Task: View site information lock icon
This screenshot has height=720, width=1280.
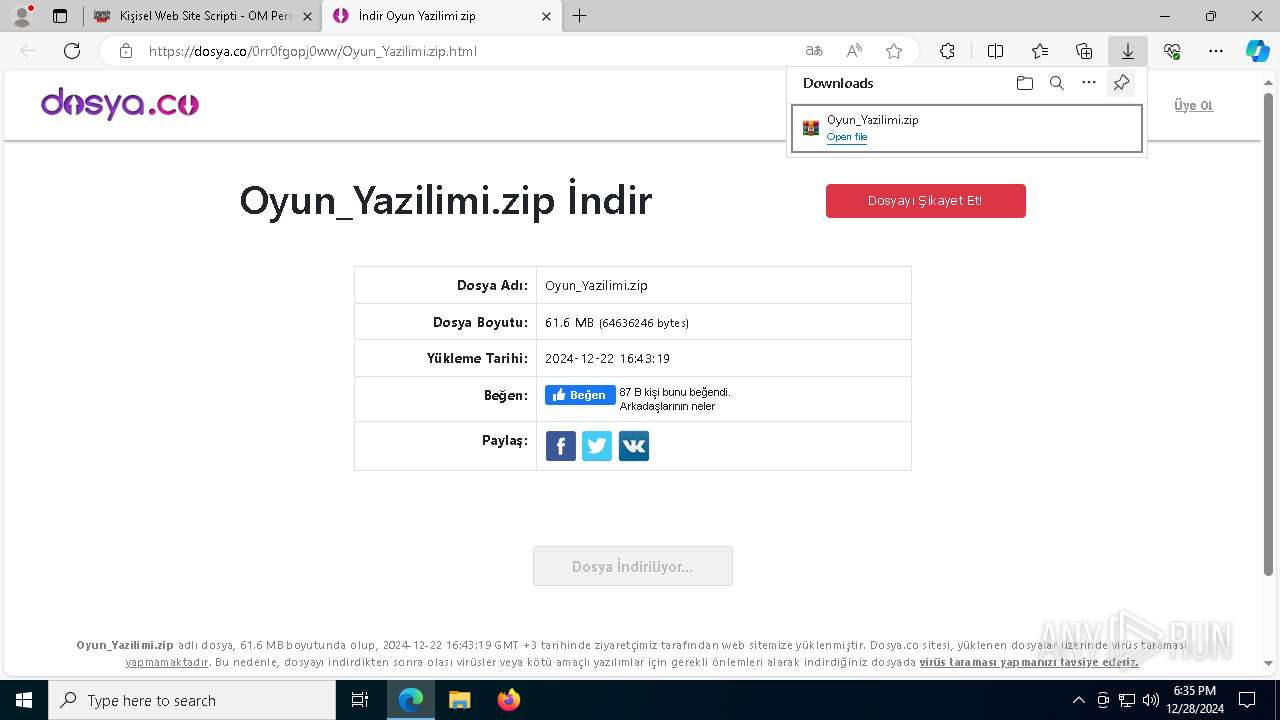Action: (126, 51)
